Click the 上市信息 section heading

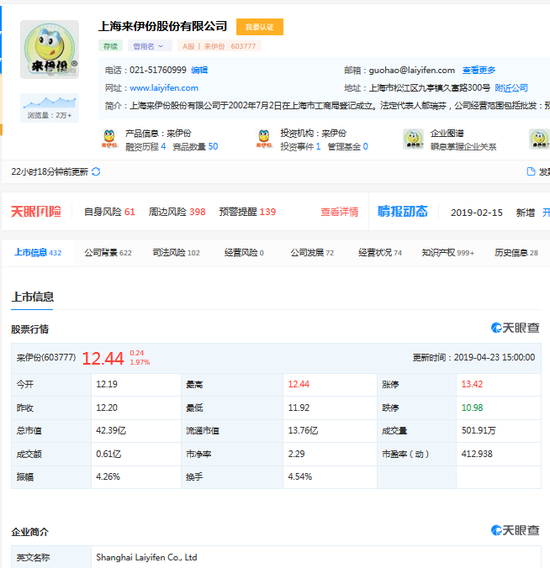click(32, 297)
